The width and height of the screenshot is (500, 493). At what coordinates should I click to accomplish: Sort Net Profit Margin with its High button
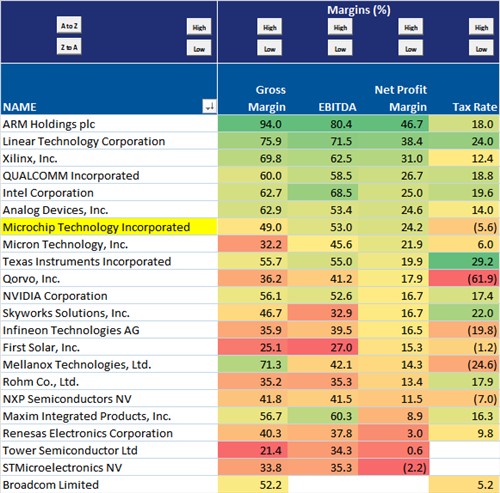tap(411, 27)
